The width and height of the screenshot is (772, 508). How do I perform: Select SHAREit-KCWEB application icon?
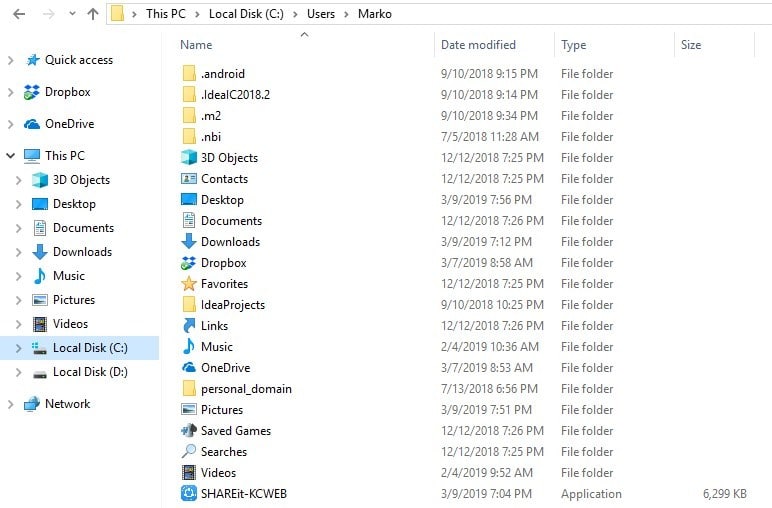click(189, 493)
